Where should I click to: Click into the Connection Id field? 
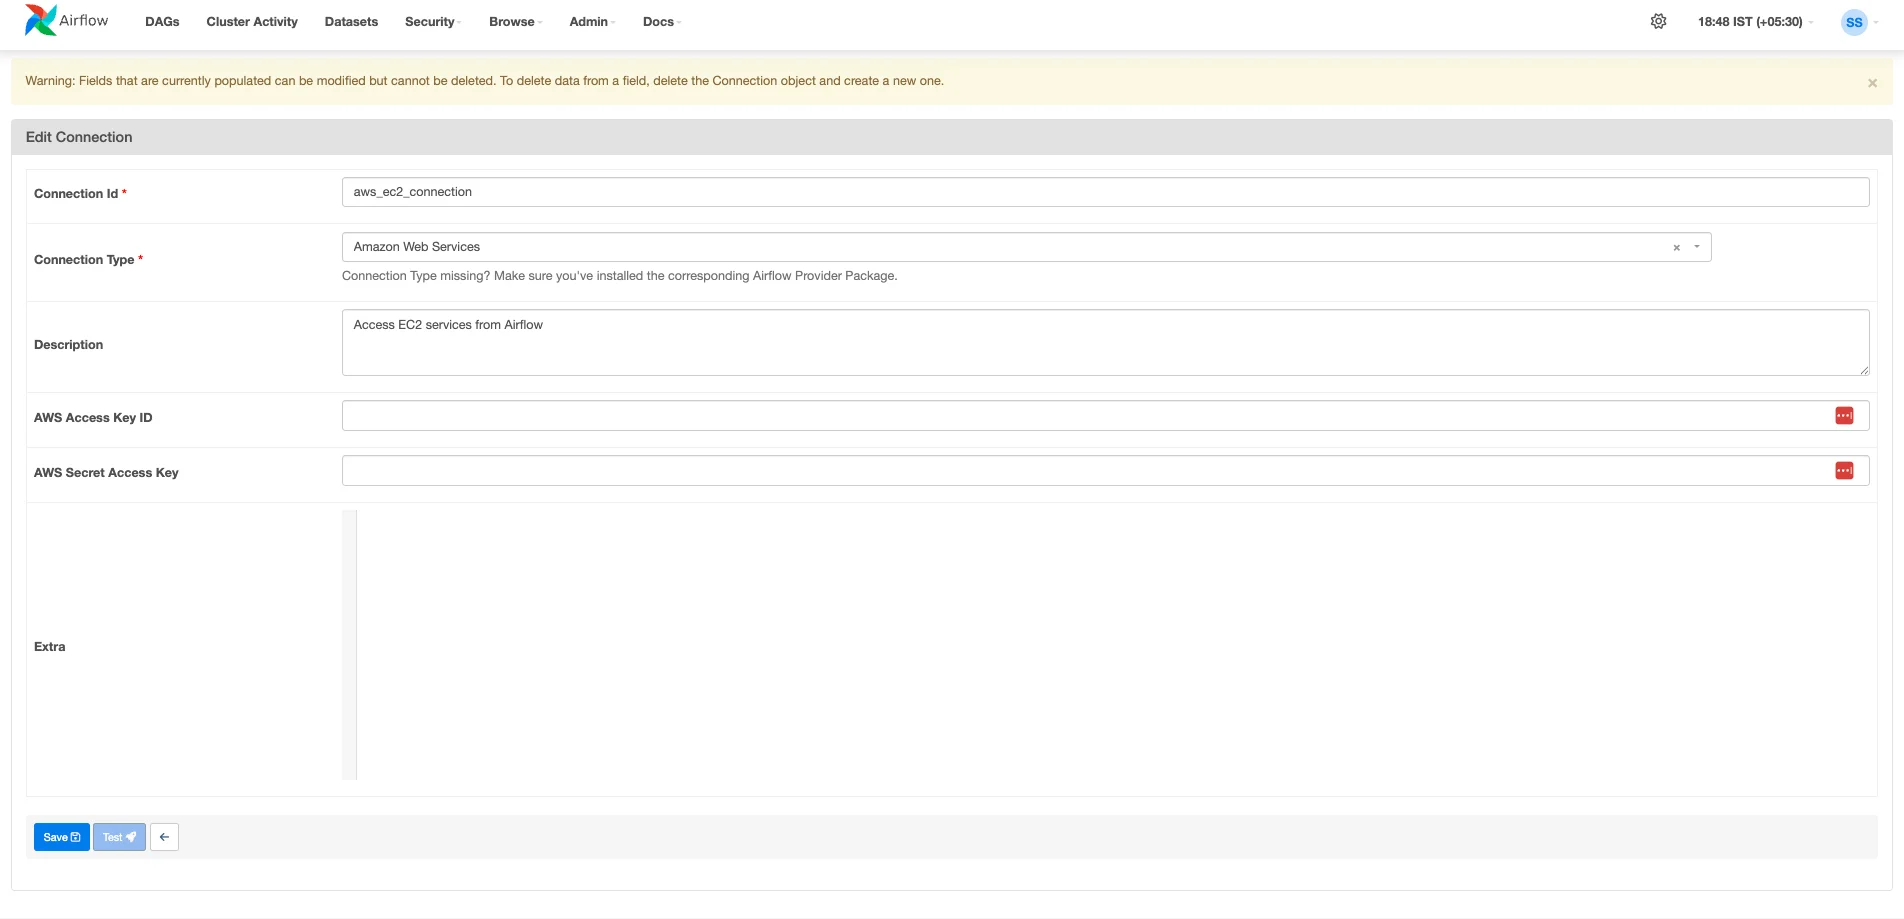[1104, 192]
